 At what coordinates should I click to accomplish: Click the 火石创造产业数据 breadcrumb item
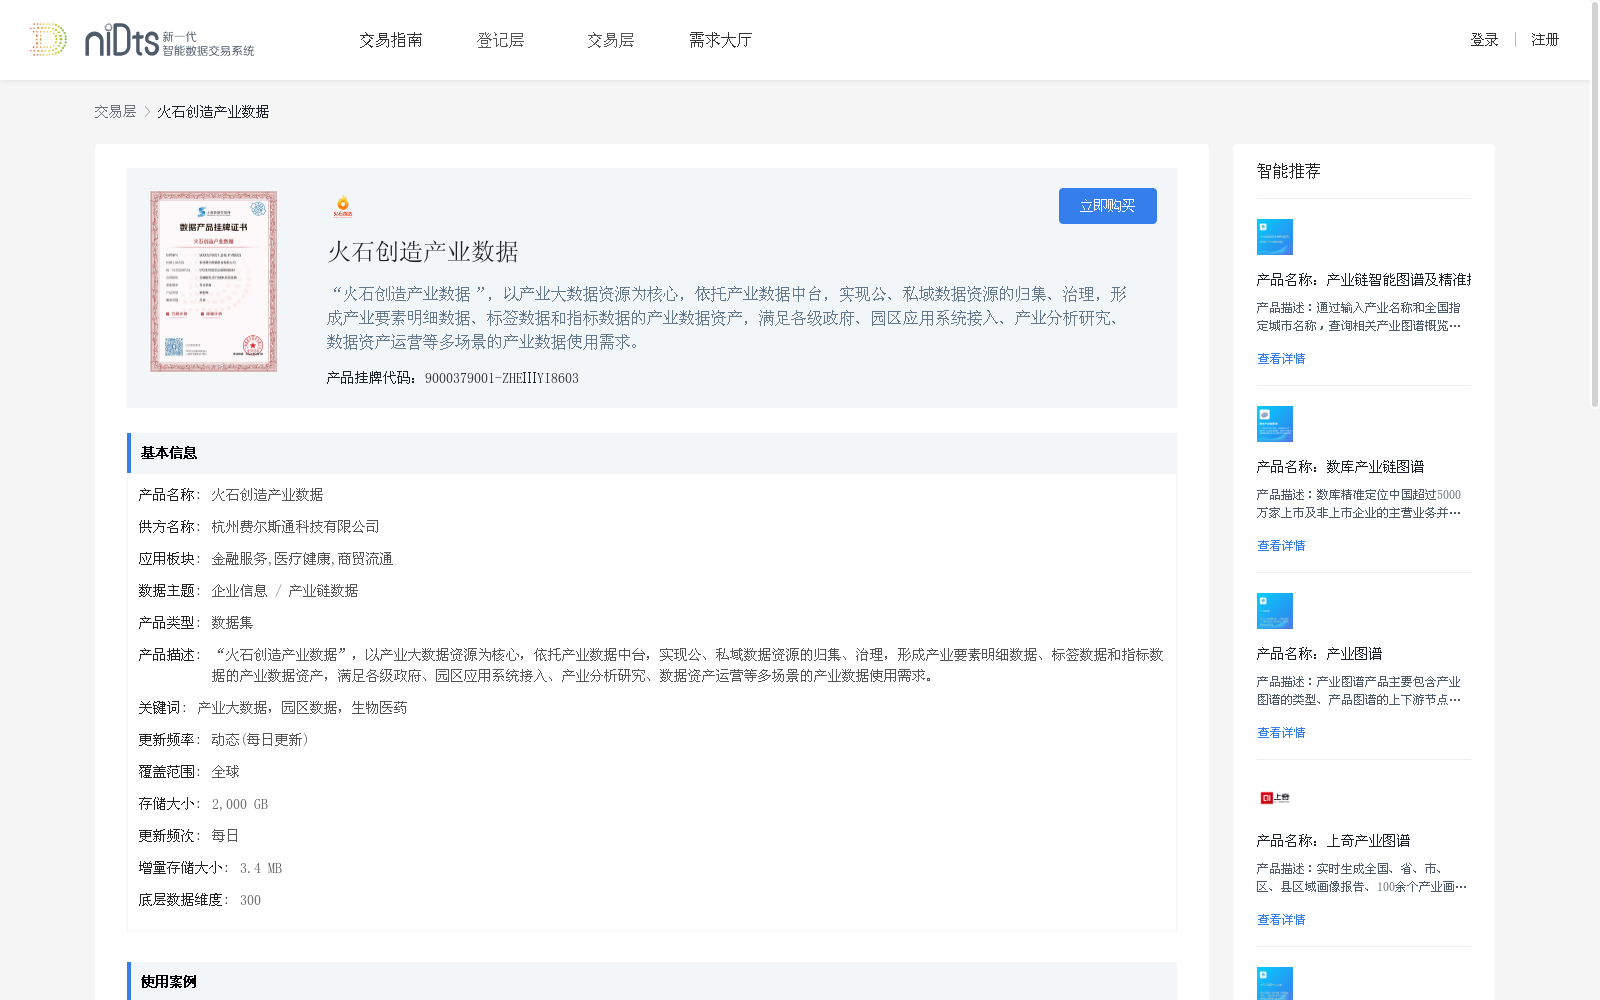click(213, 112)
